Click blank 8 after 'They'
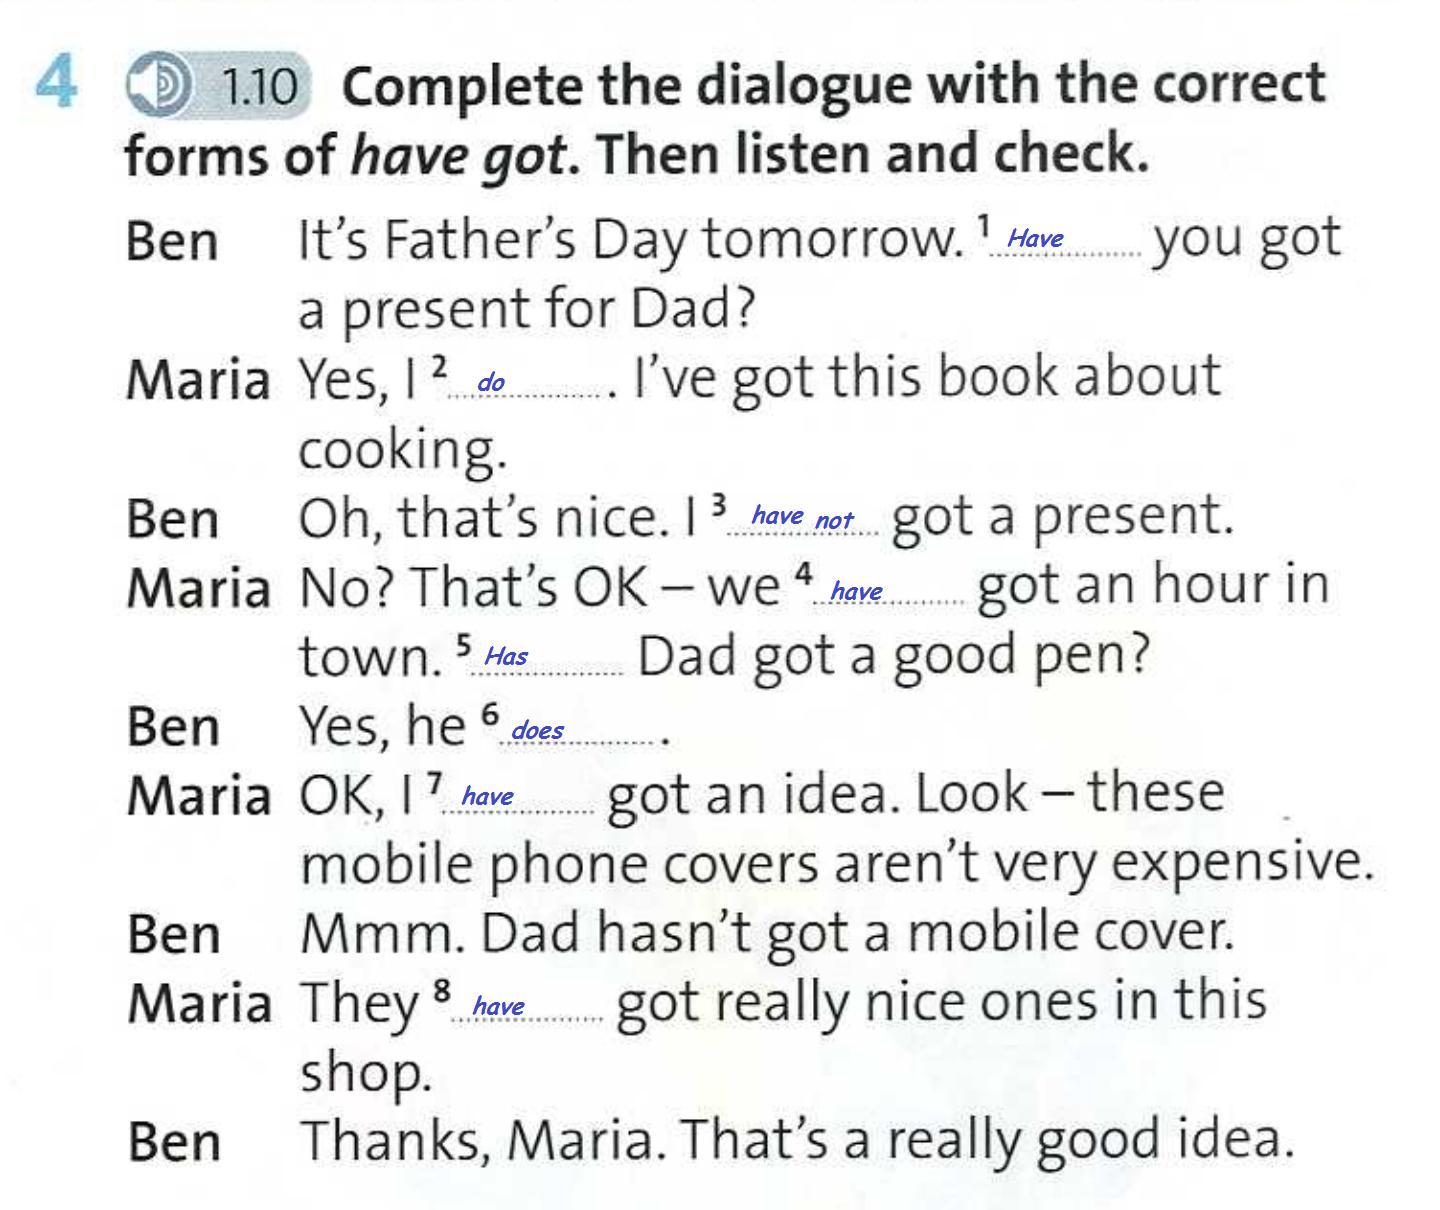 (x=528, y=1006)
